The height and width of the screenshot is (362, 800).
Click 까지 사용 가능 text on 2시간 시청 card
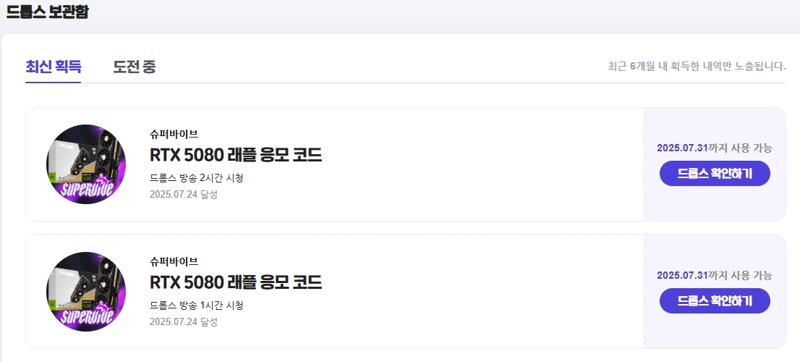click(x=740, y=148)
